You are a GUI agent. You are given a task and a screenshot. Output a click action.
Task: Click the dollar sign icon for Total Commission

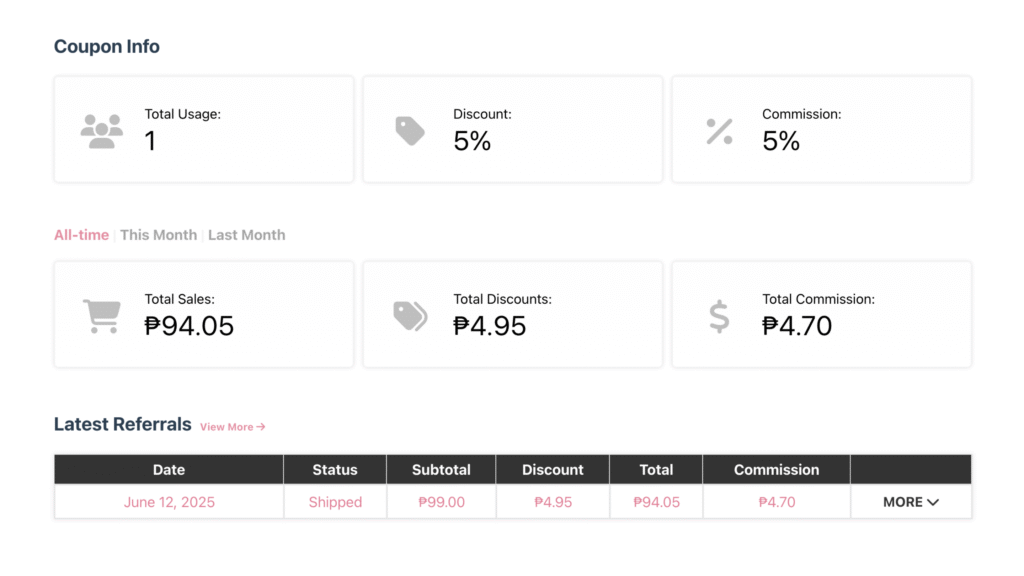pyautogui.click(x=719, y=317)
